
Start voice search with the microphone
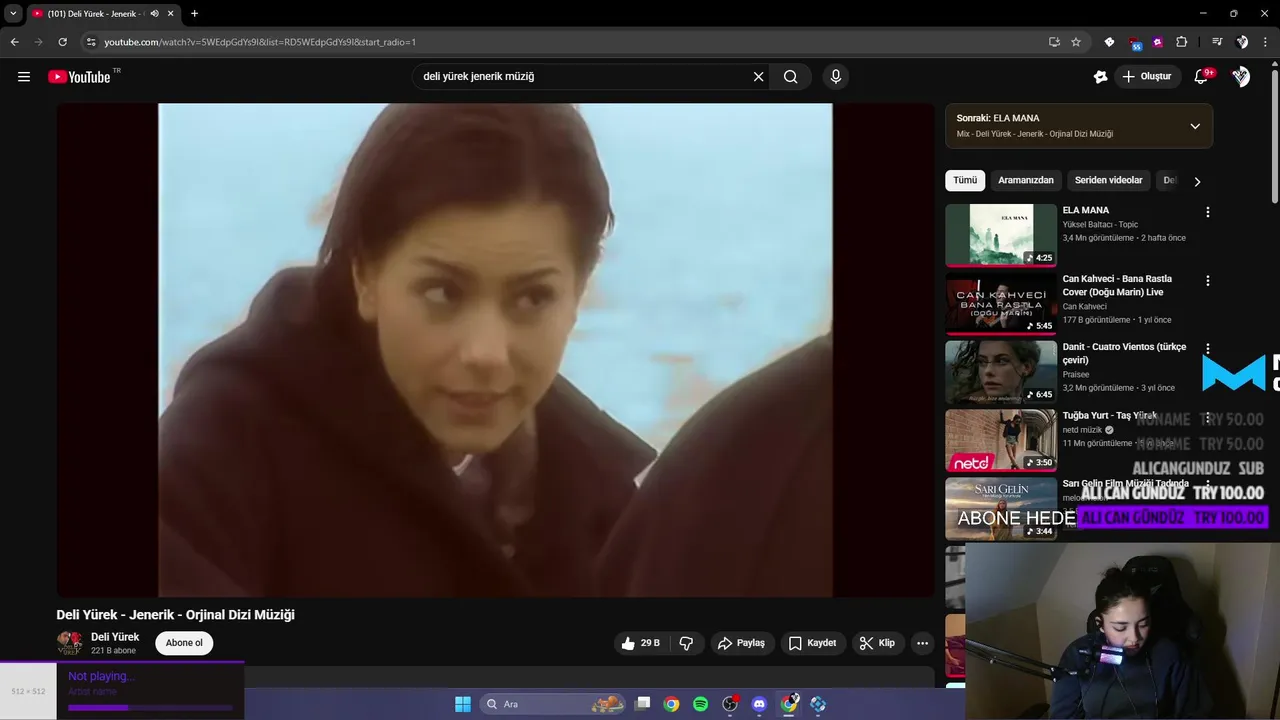(836, 77)
